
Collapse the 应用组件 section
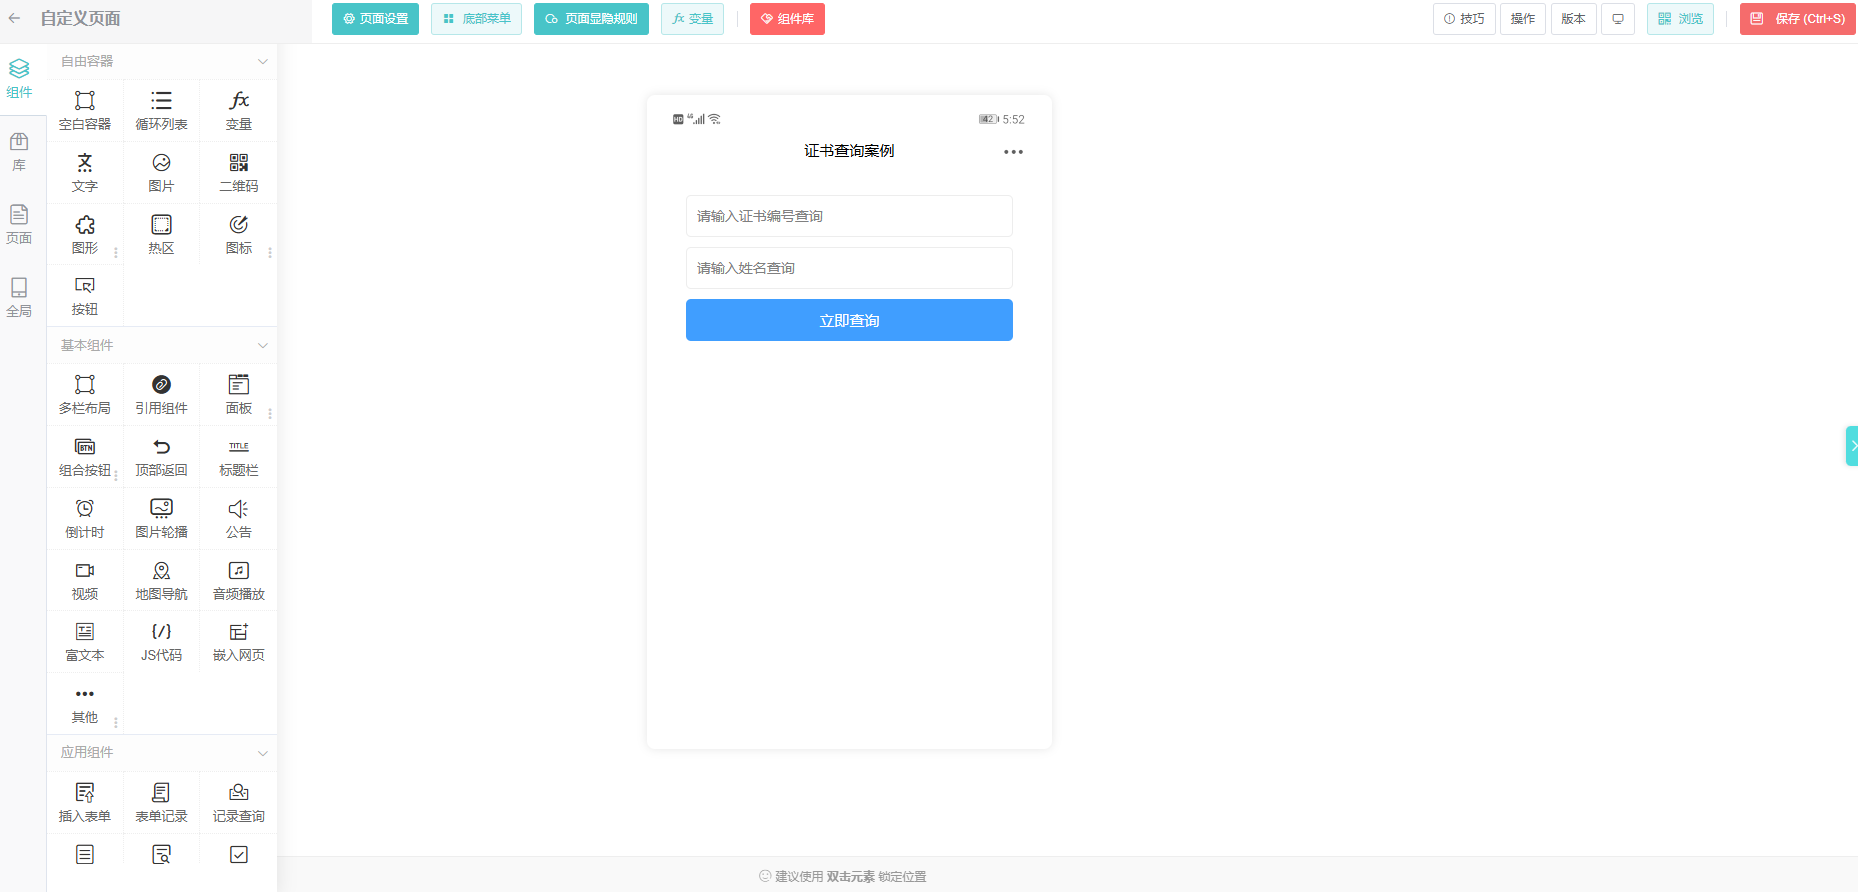click(263, 752)
